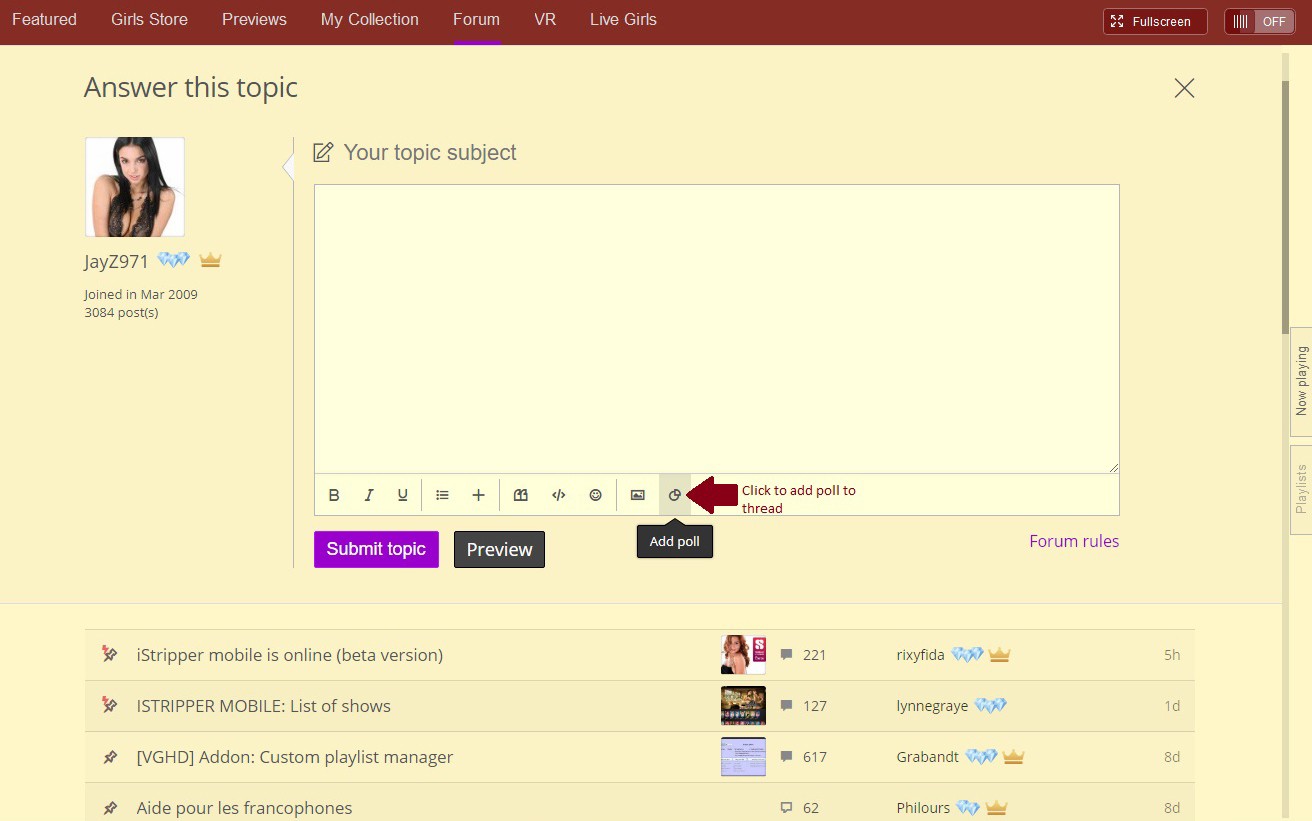The width and height of the screenshot is (1312, 821).
Task: Apply underline text formatting
Action: [402, 495]
